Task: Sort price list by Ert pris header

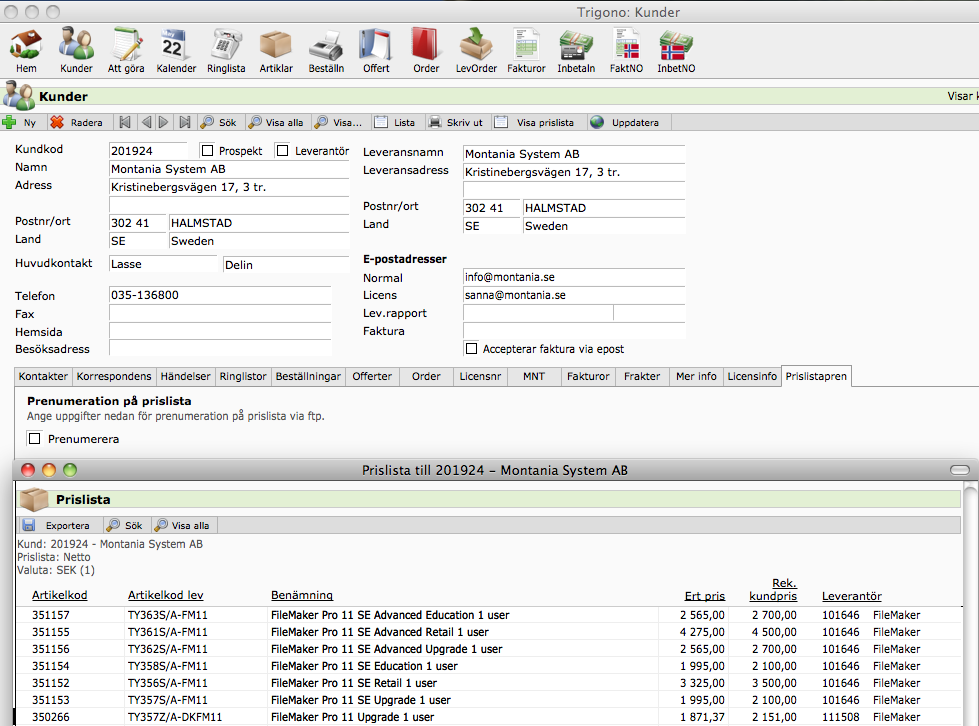Action: (705, 596)
